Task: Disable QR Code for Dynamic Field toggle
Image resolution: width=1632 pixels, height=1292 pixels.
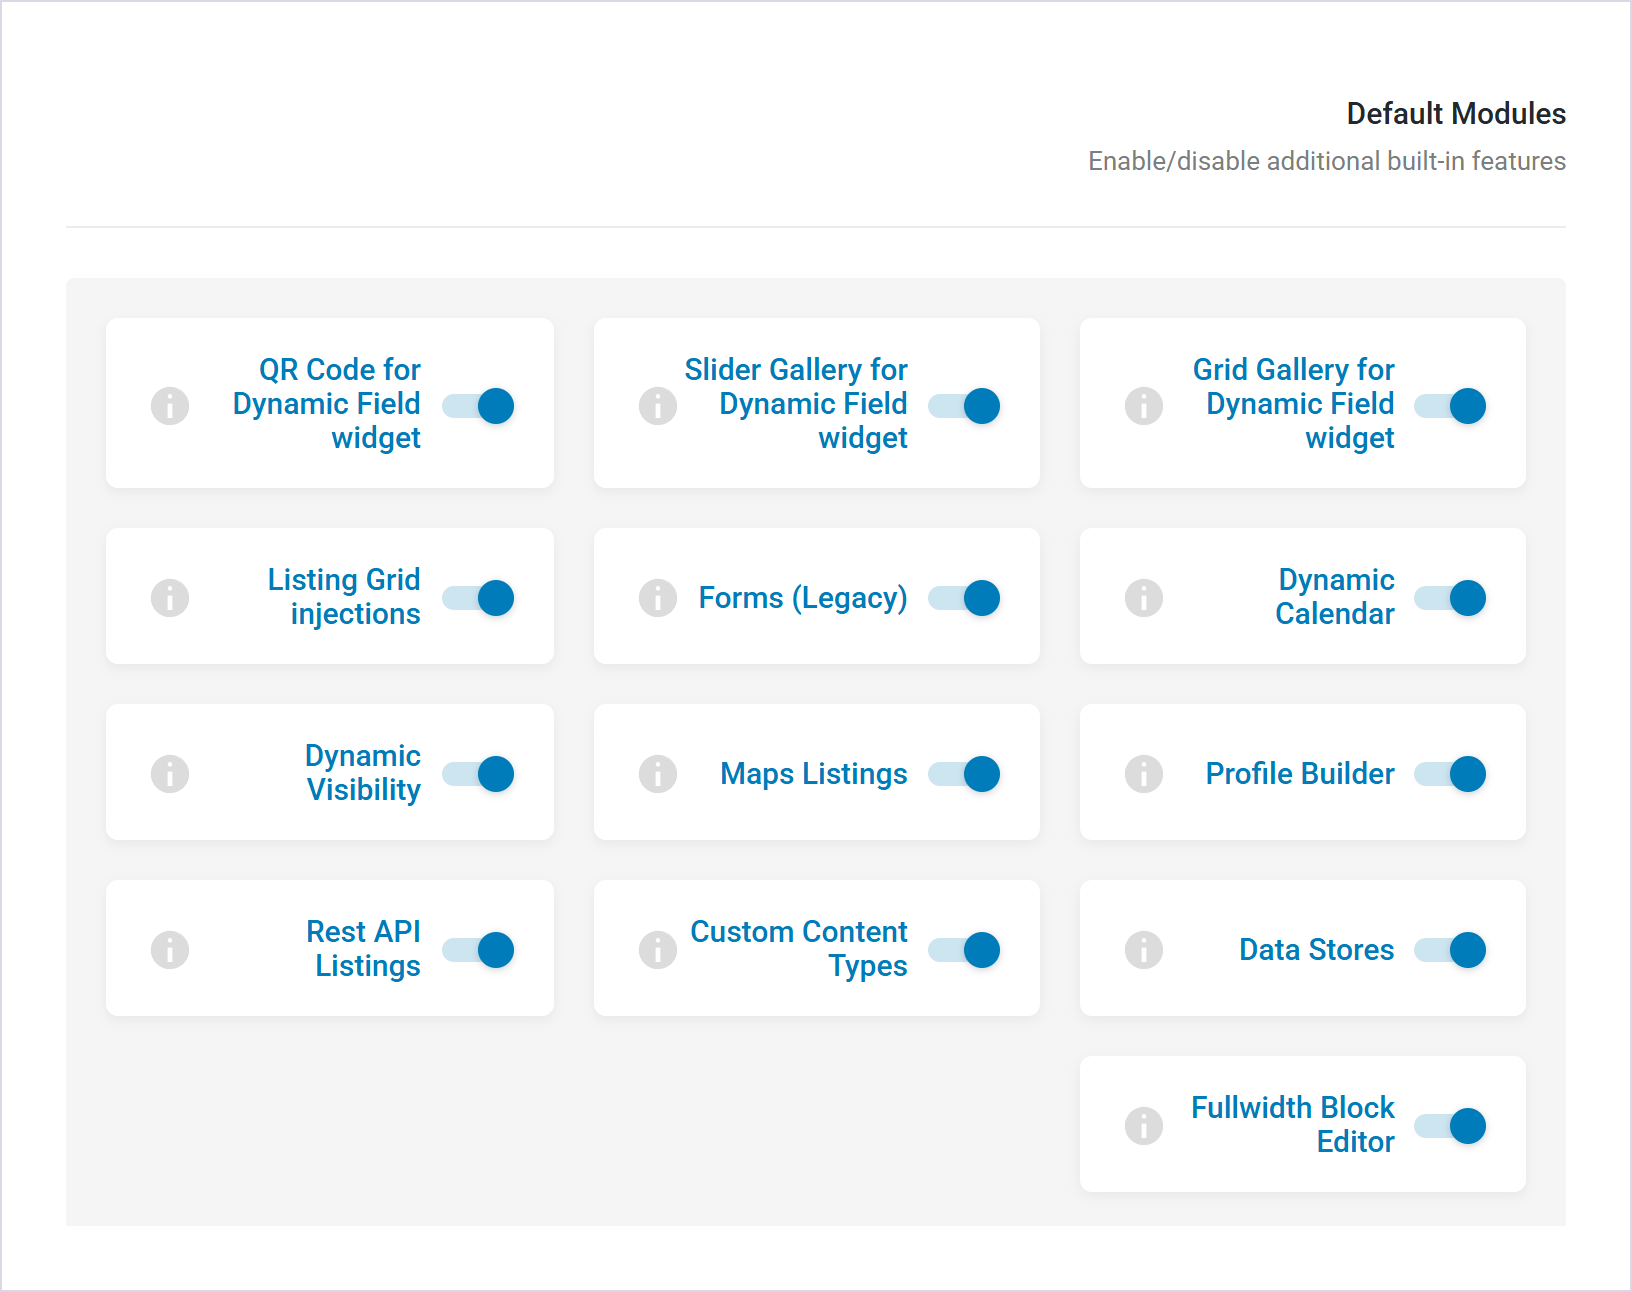Action: [x=478, y=406]
